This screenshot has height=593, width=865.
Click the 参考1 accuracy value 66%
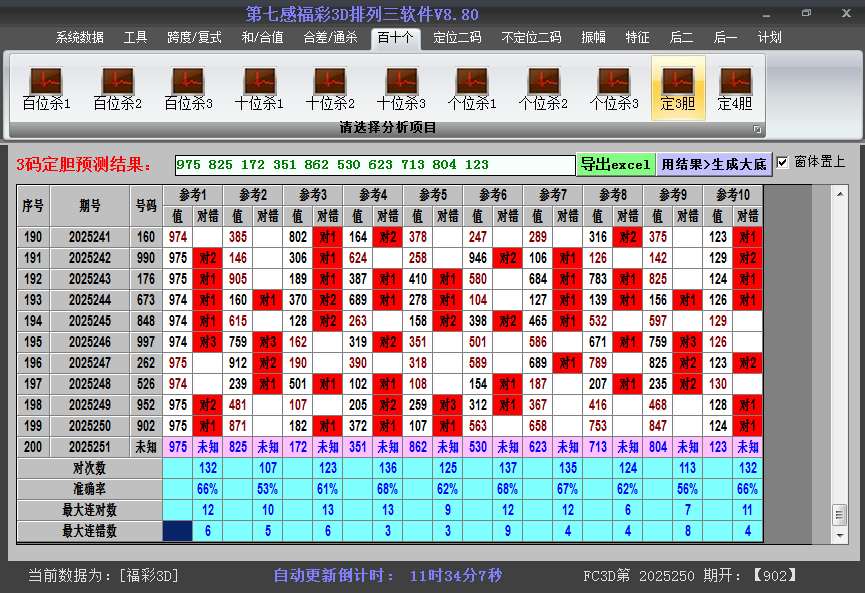208,489
